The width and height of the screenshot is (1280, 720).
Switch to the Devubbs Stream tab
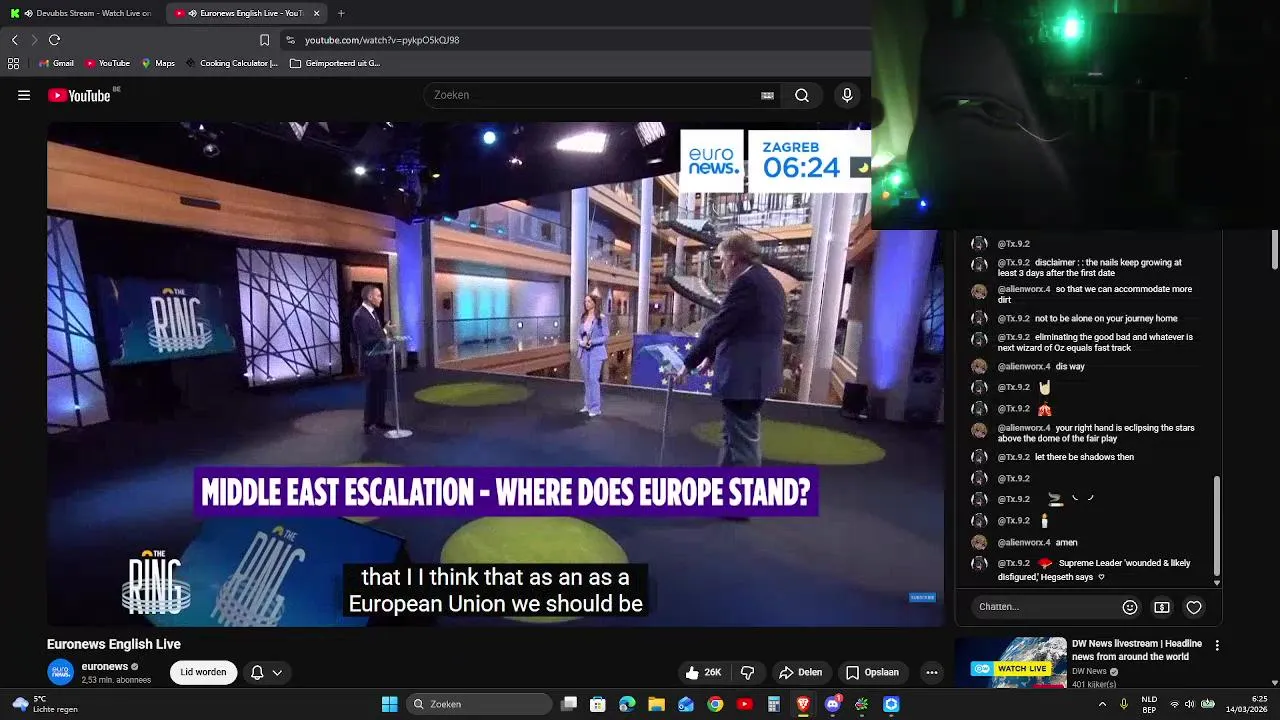[80, 13]
